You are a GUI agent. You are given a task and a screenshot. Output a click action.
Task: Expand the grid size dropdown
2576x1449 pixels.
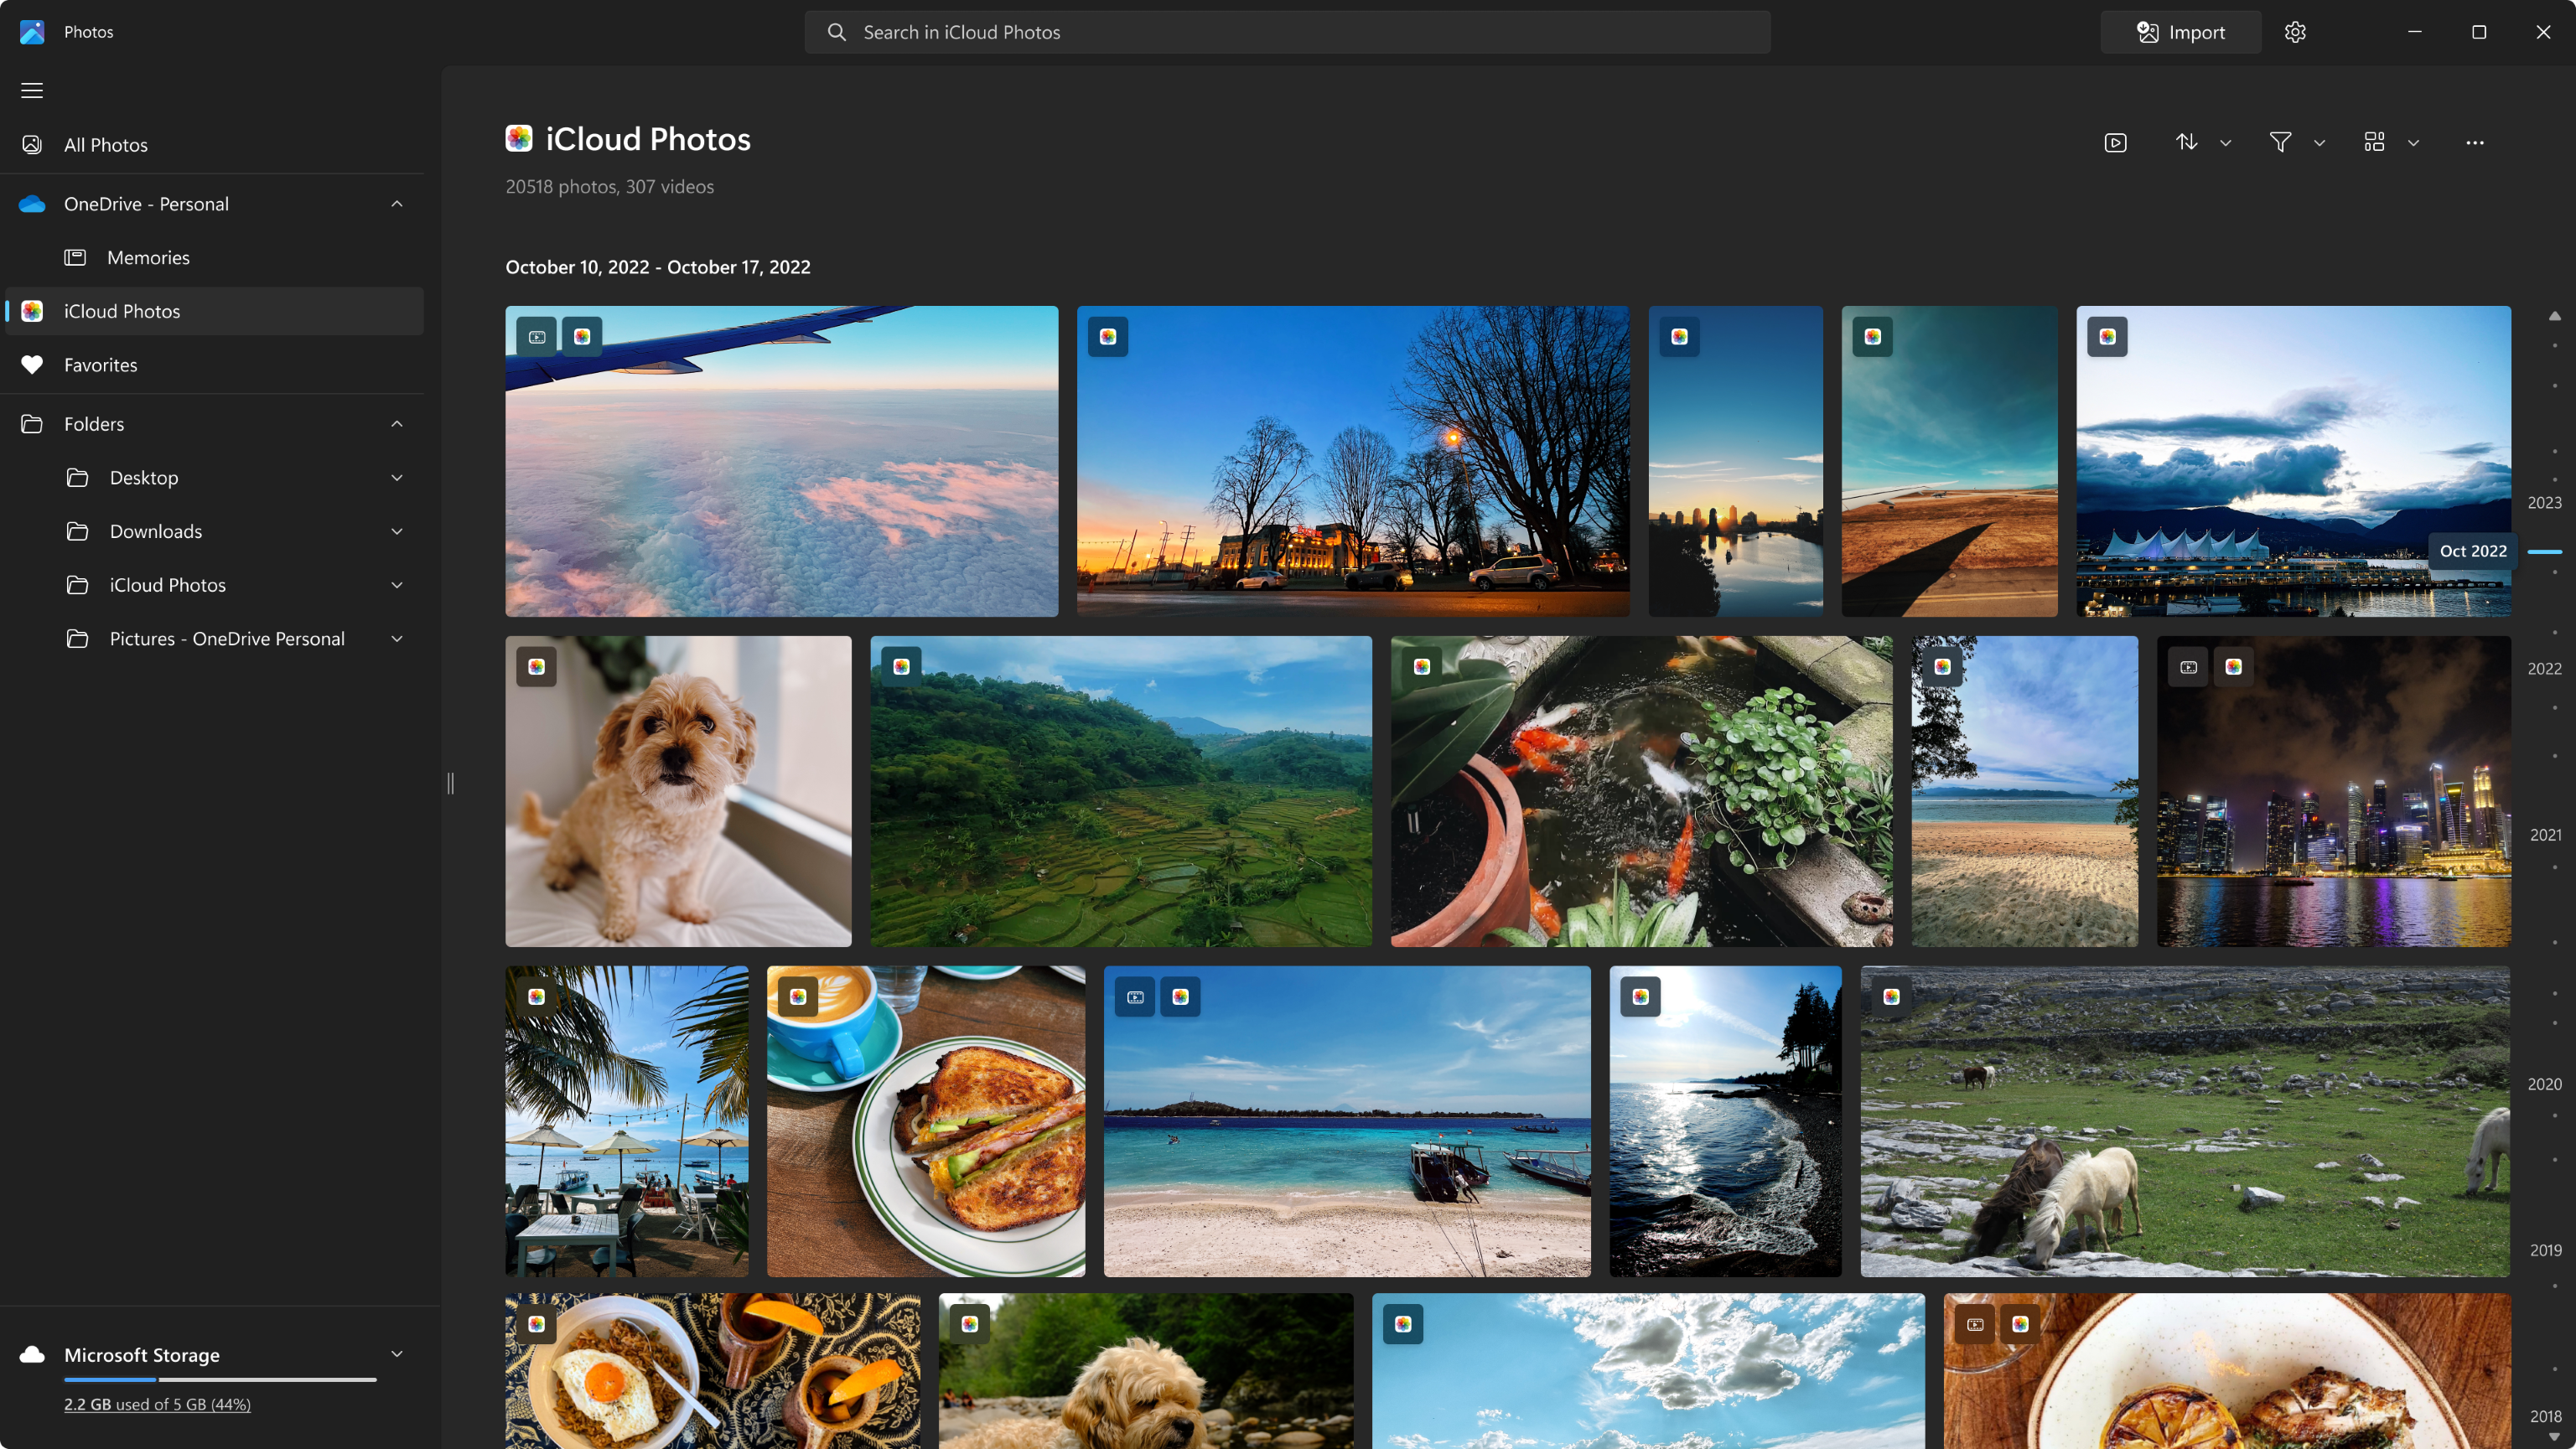click(2412, 142)
